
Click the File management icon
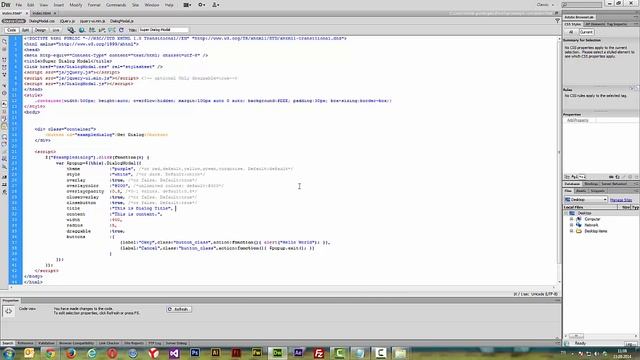pos(92,30)
